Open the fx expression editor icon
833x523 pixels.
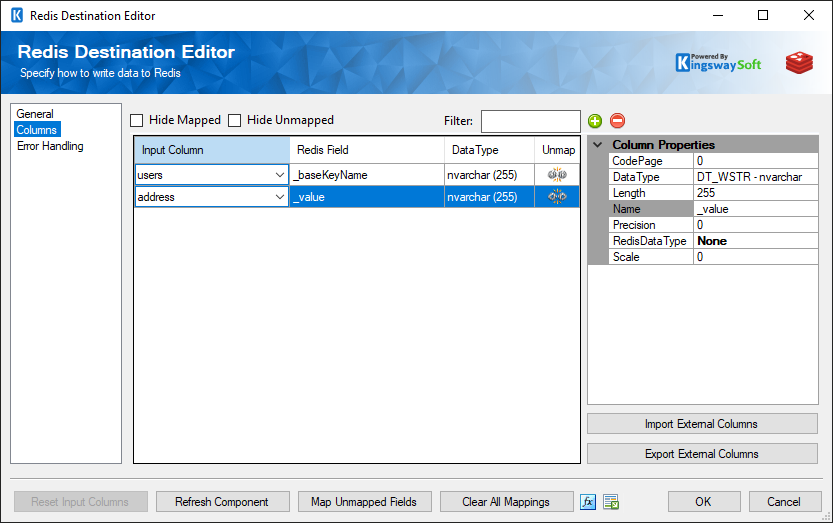point(588,502)
